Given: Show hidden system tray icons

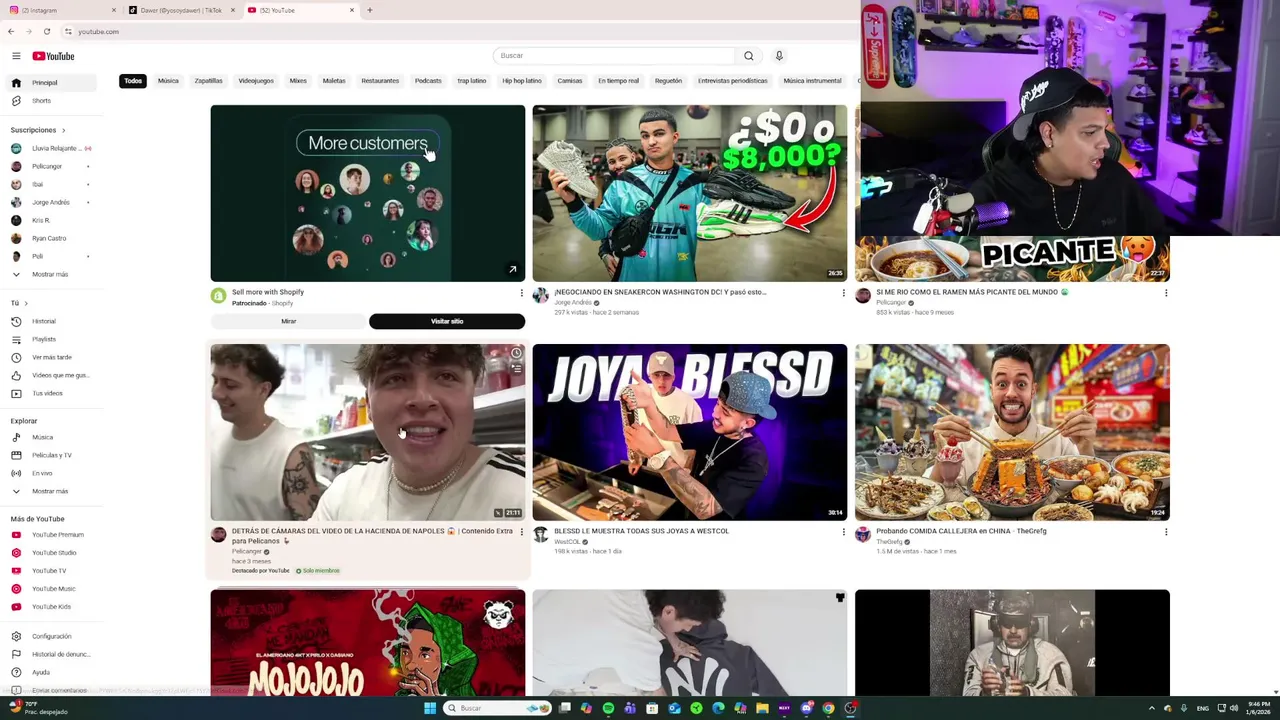Looking at the screenshot, I should [x=1151, y=708].
